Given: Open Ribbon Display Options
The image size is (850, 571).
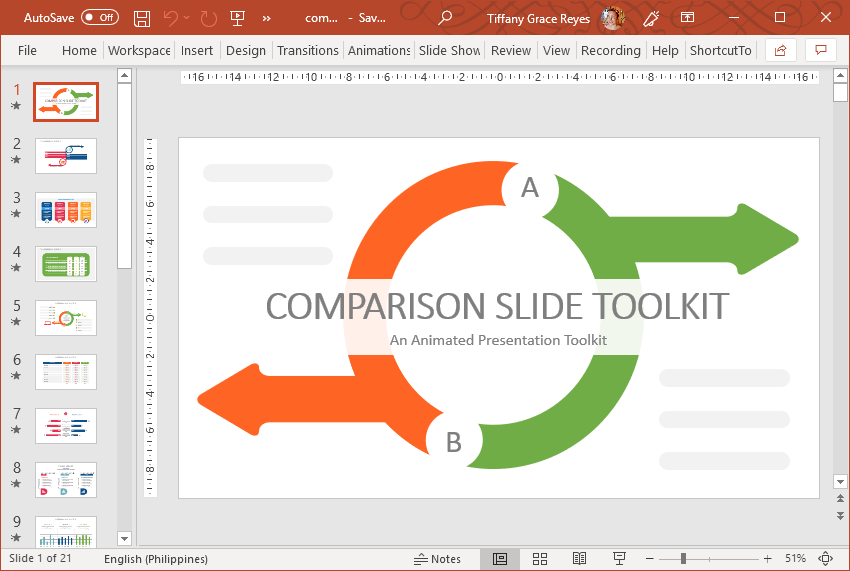Looking at the screenshot, I should pos(687,18).
